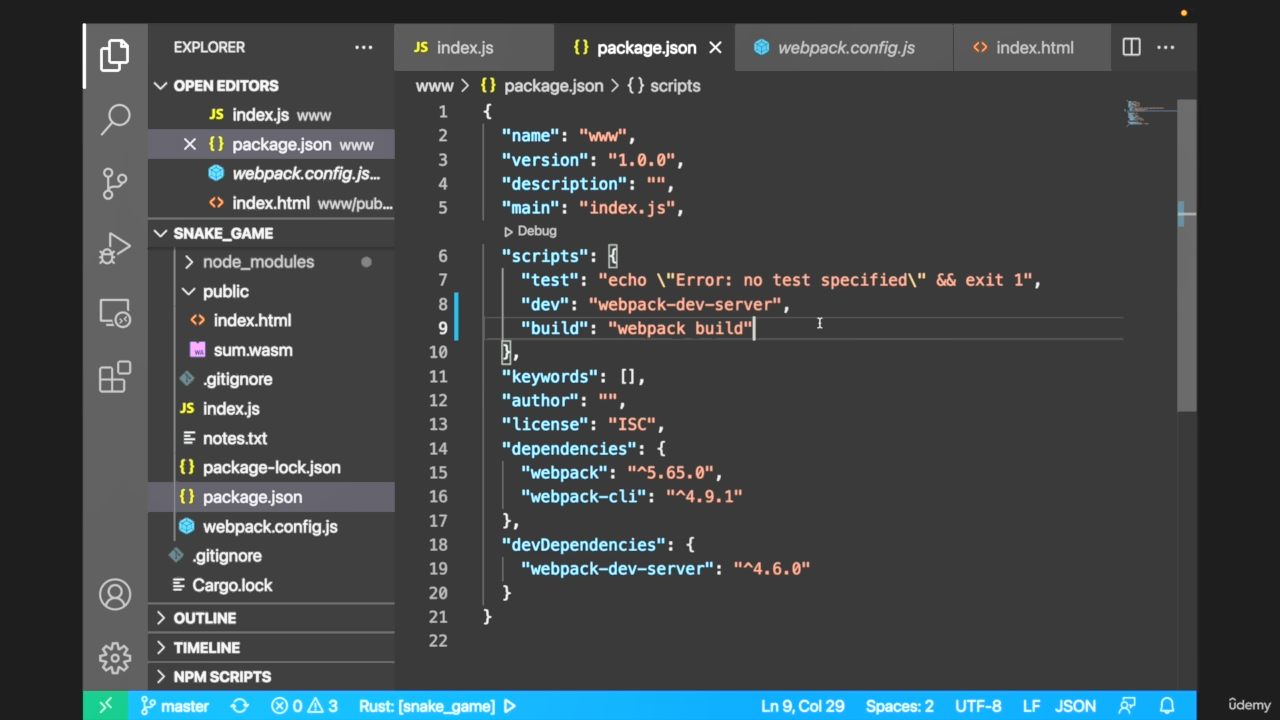The width and height of the screenshot is (1280, 720).
Task: Open the Manage settings gear
Action: coord(115,658)
